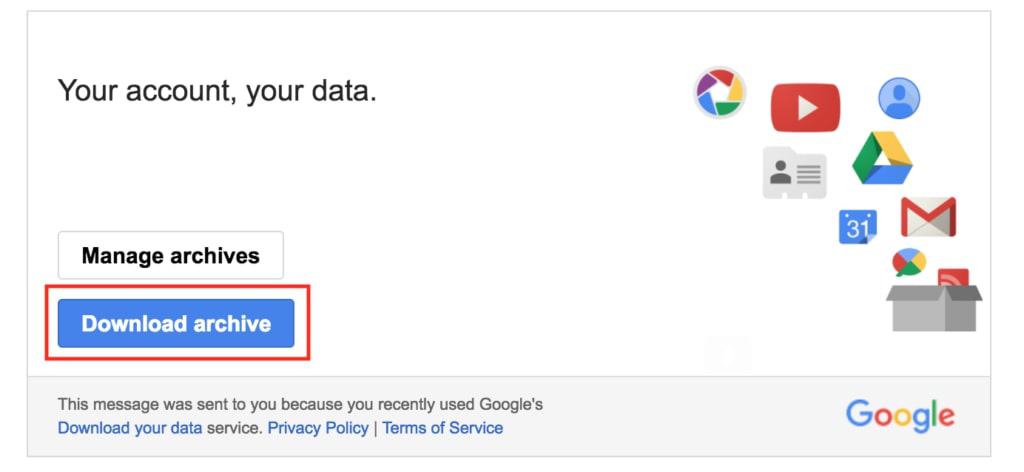This screenshot has height=472, width=1024.
Task: Click the Picasa pinwheel icon
Action: (x=719, y=93)
